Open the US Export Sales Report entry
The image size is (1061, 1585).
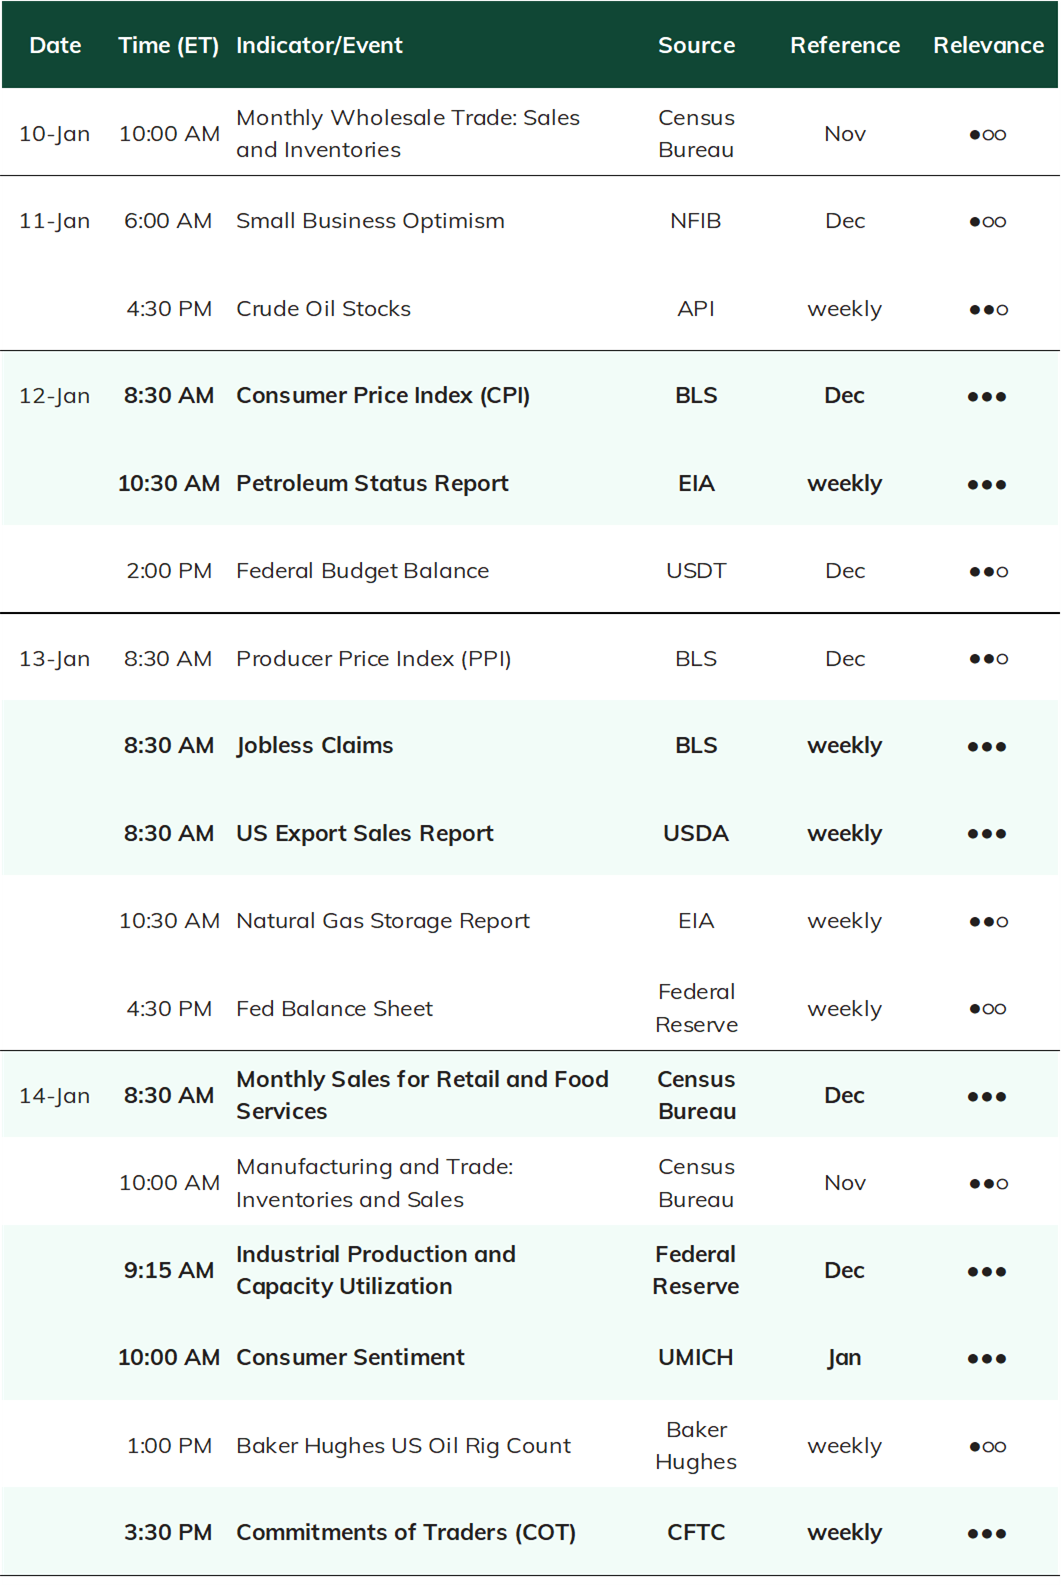coord(365,834)
